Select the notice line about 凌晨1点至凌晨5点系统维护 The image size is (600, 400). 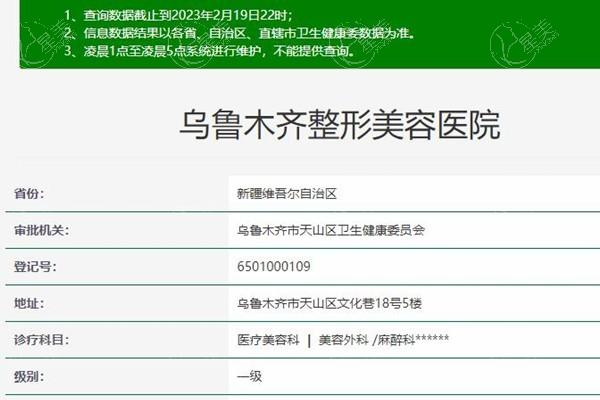[209, 51]
